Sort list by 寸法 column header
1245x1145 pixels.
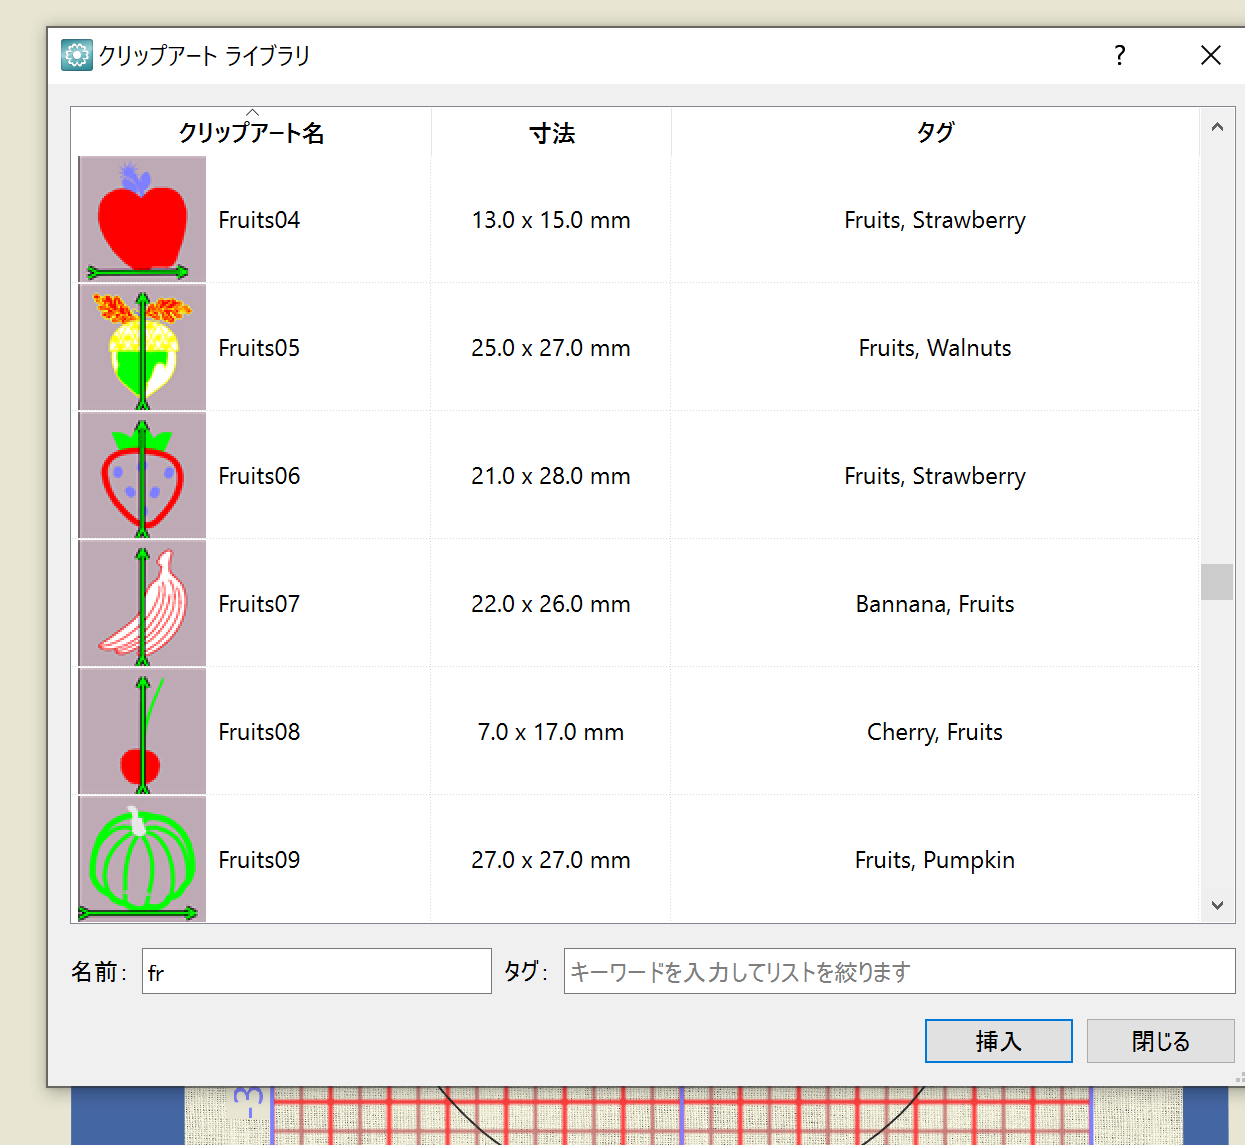tap(551, 133)
